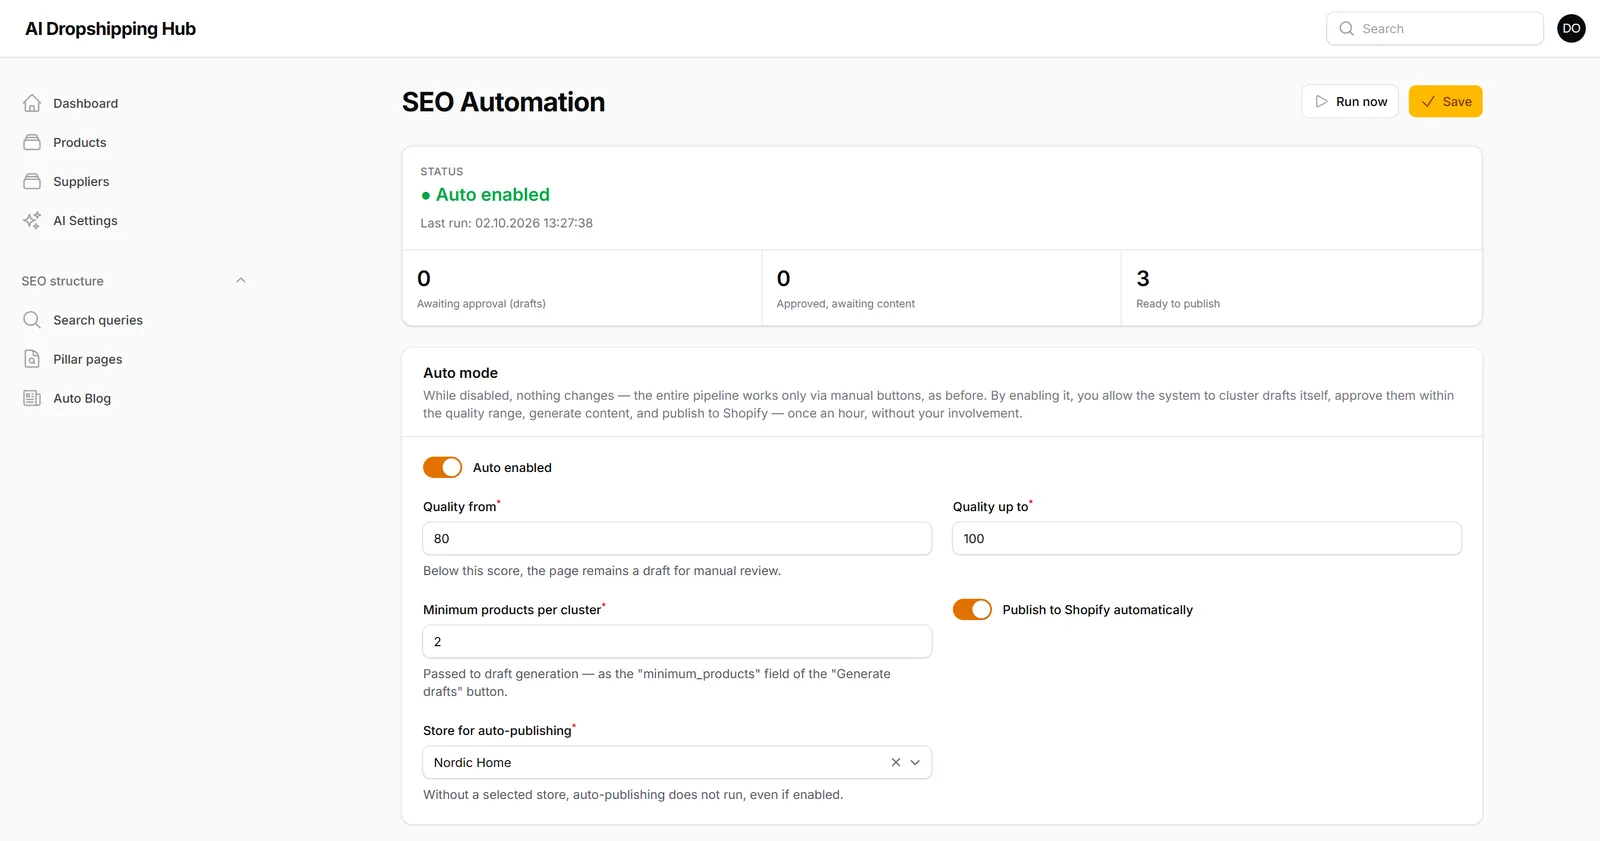
Task: Click the Search queries magnifier icon
Action: coord(32,320)
